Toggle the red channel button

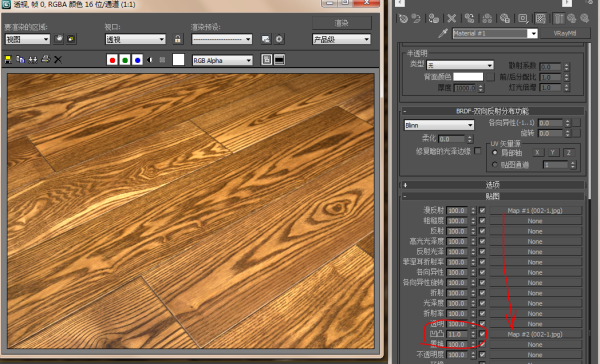pos(112,60)
